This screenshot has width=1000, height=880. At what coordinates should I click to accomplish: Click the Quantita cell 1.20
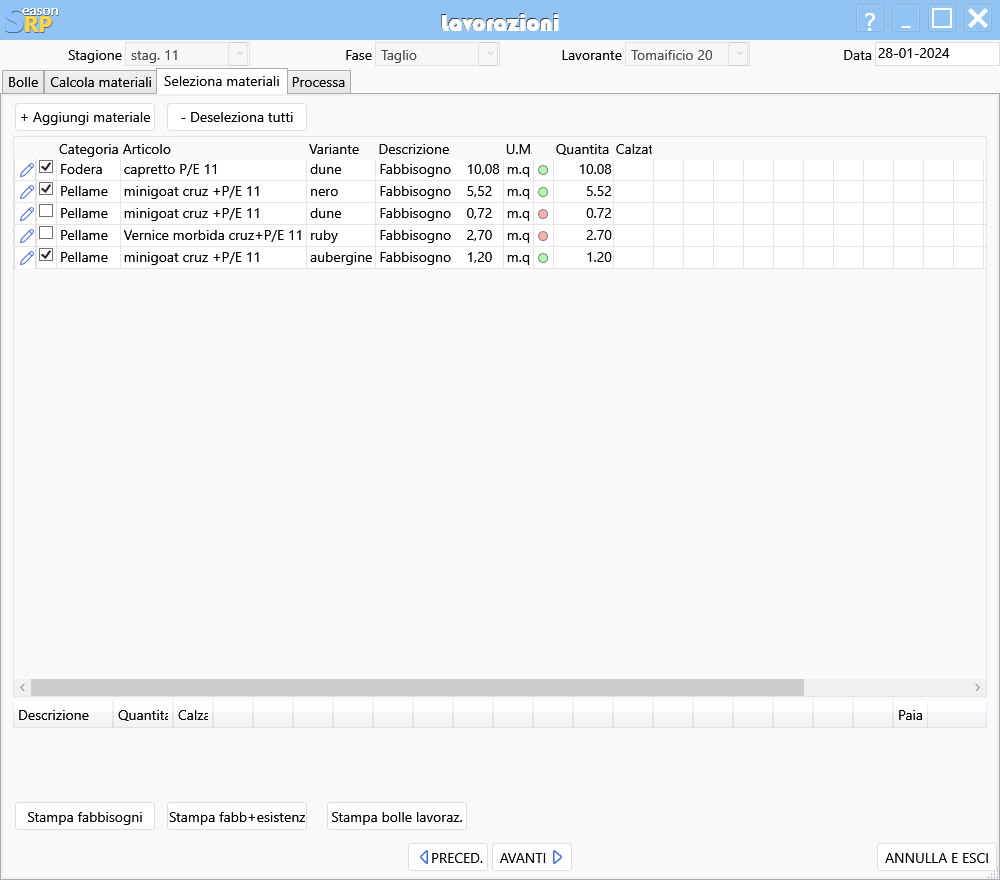pos(583,258)
